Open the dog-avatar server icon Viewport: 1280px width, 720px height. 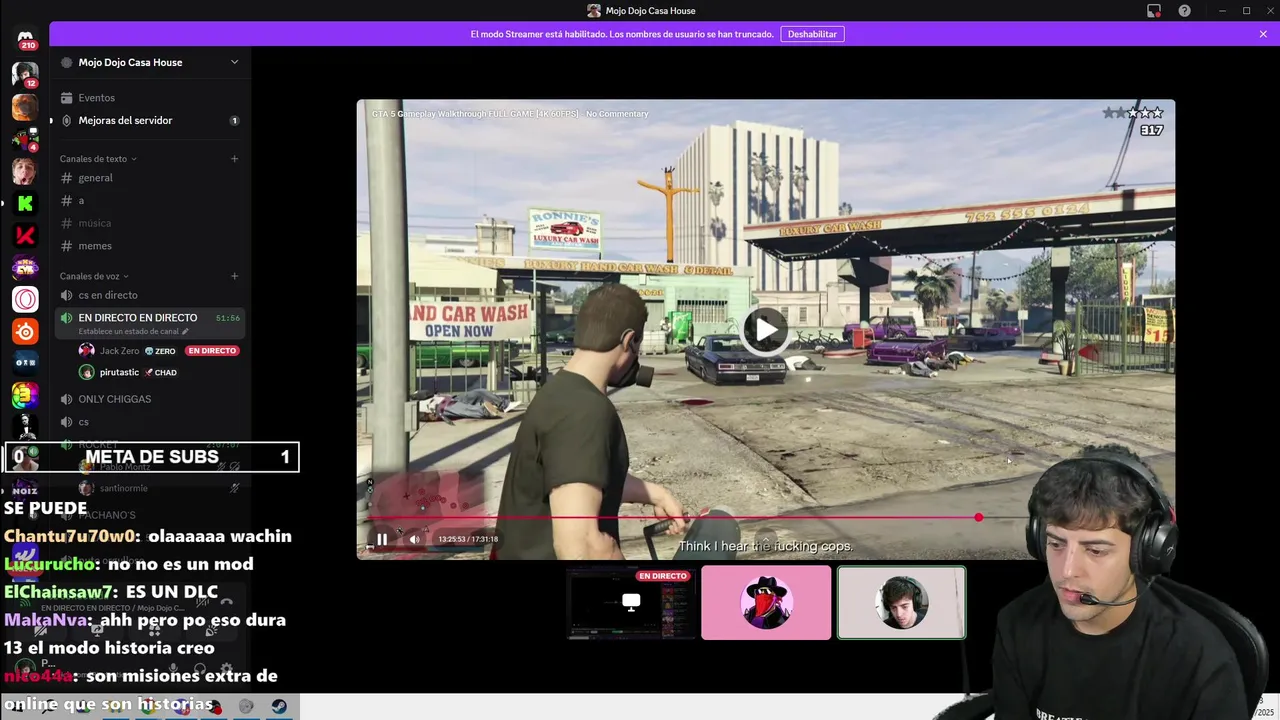pyautogui.click(x=25, y=106)
